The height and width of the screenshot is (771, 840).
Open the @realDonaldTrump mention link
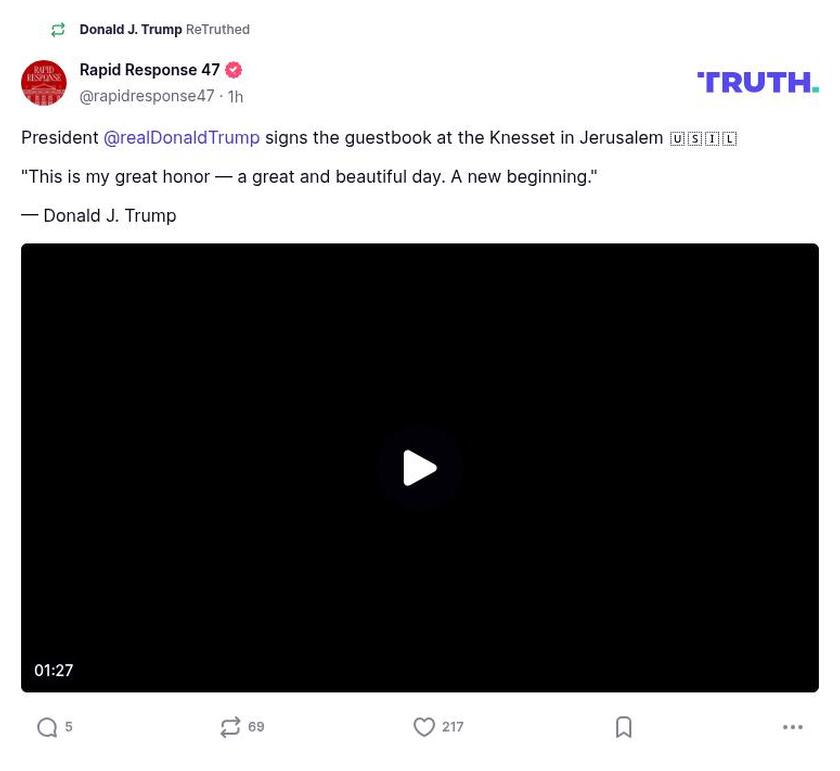182,137
